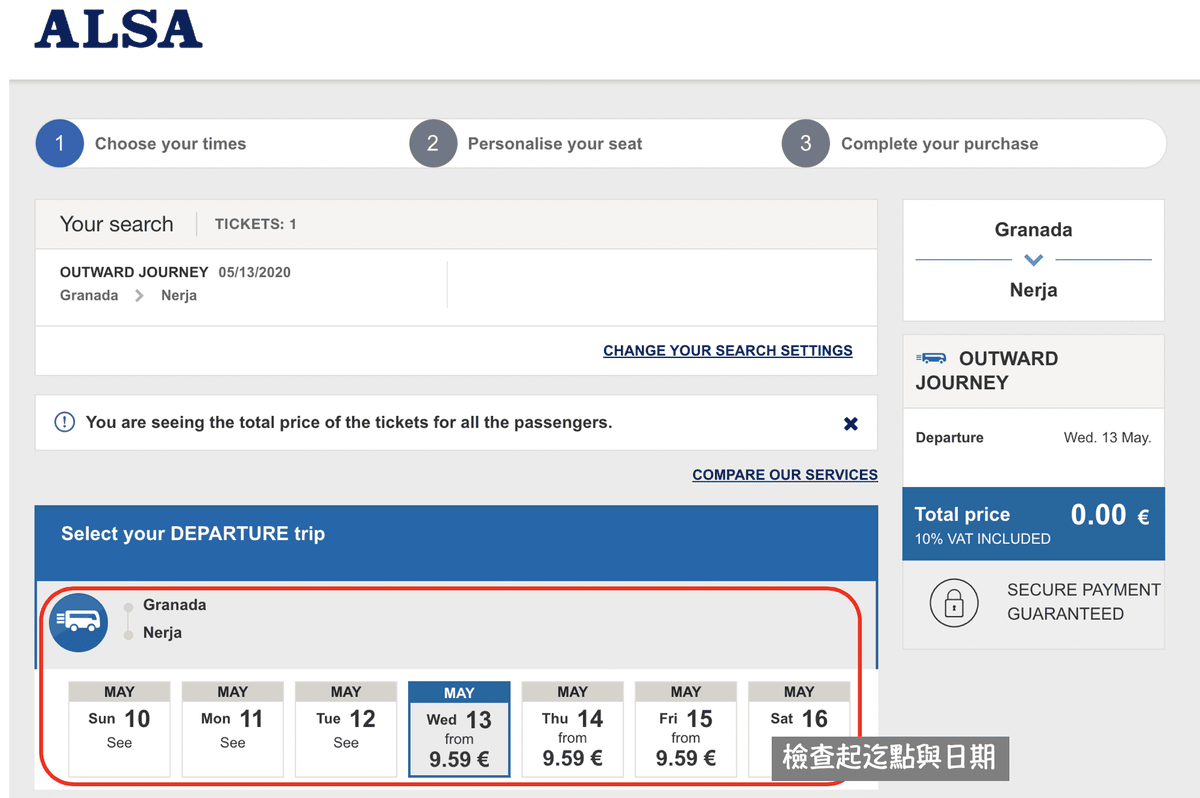Screen dimensions: 1200x798
Task: Click the 10% VAT INCLUDED text
Action: pyautogui.click(x=983, y=539)
